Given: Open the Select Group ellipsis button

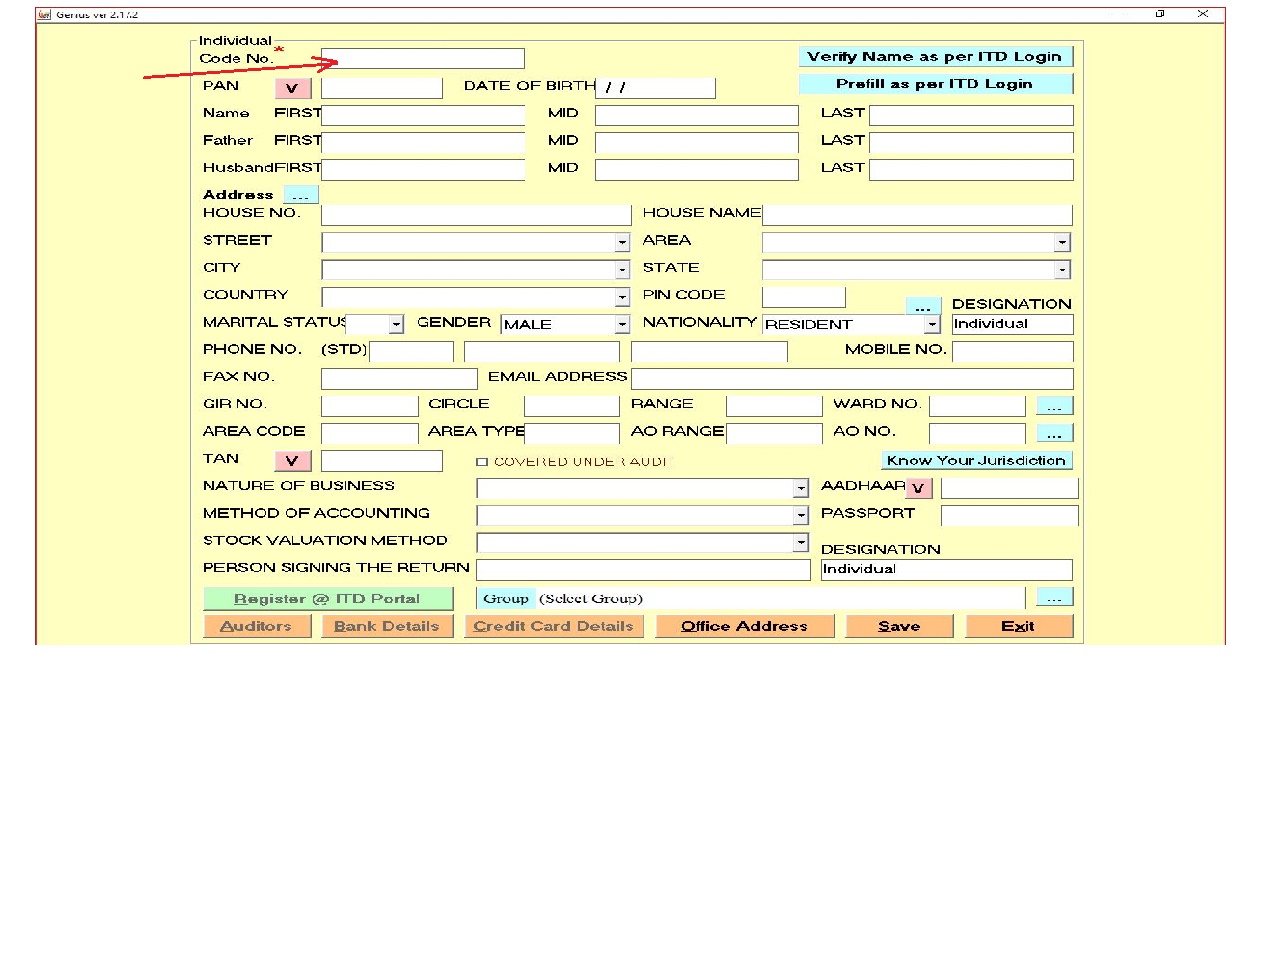Looking at the screenshot, I should [1054, 598].
